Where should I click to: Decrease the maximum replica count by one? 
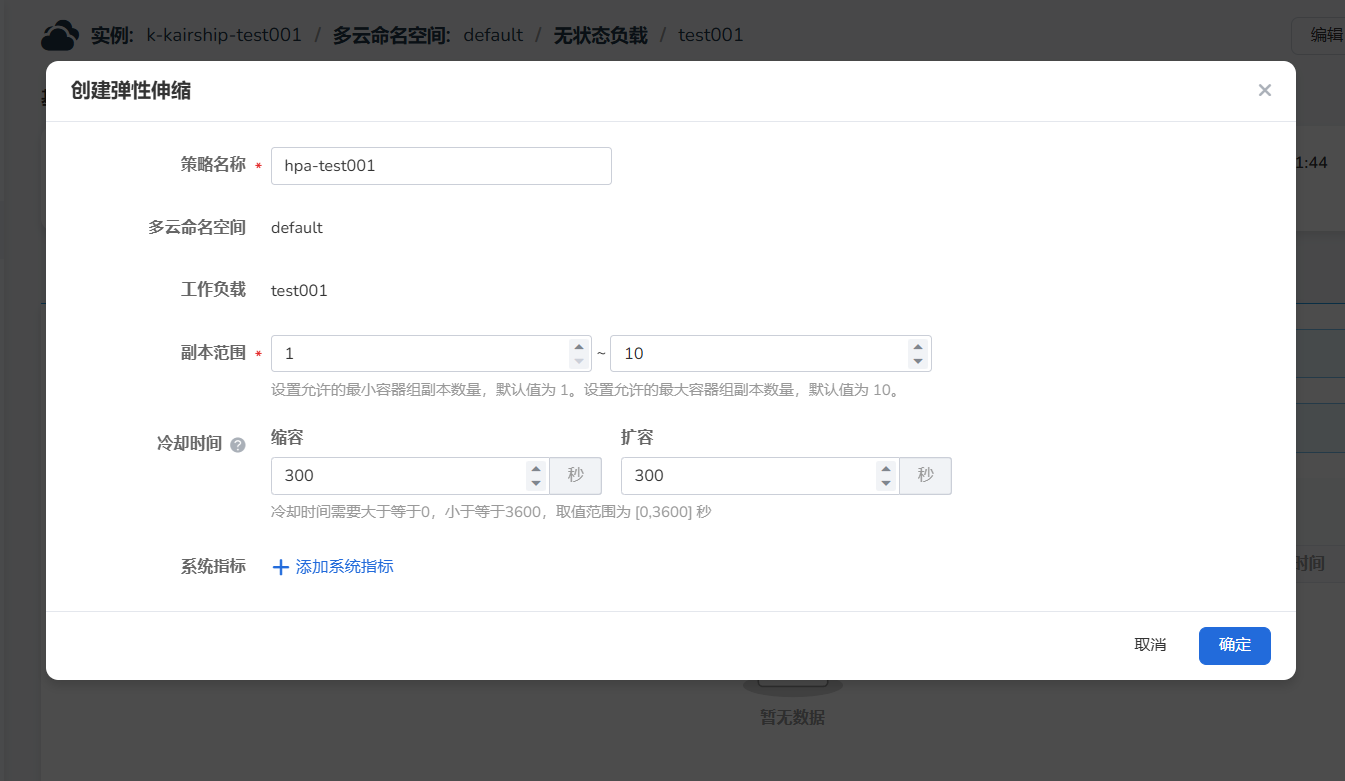point(917,361)
